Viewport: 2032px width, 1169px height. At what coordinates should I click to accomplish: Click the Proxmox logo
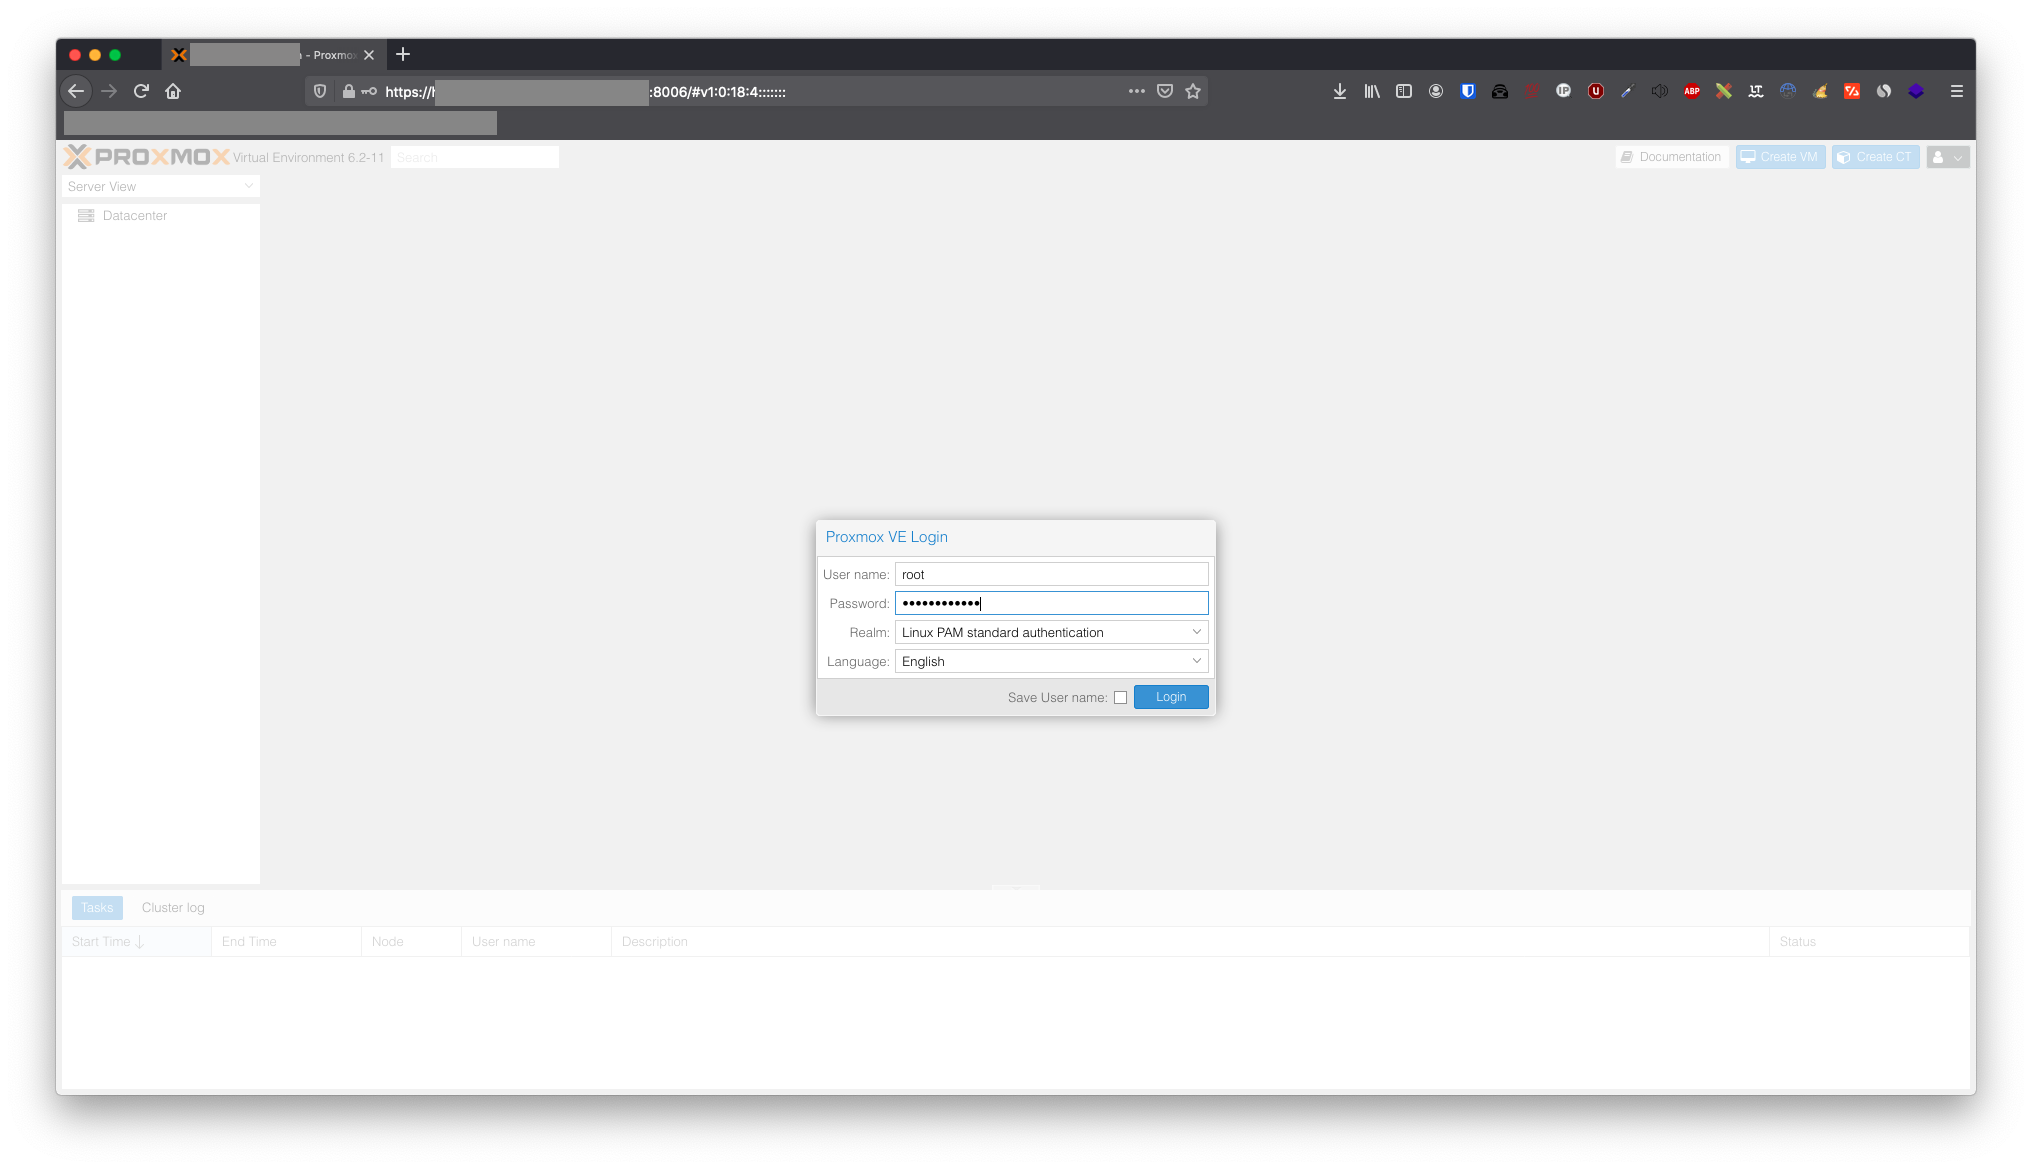click(147, 156)
